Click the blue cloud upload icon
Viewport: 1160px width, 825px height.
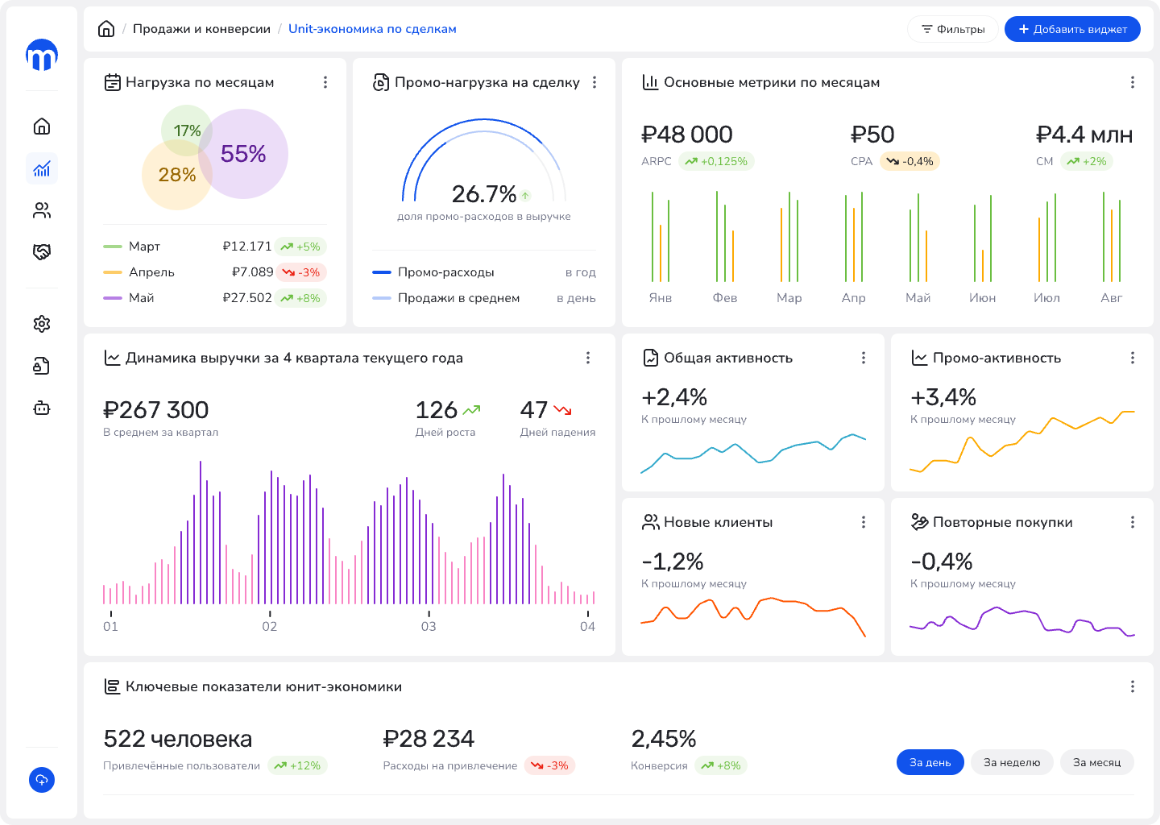[42, 780]
